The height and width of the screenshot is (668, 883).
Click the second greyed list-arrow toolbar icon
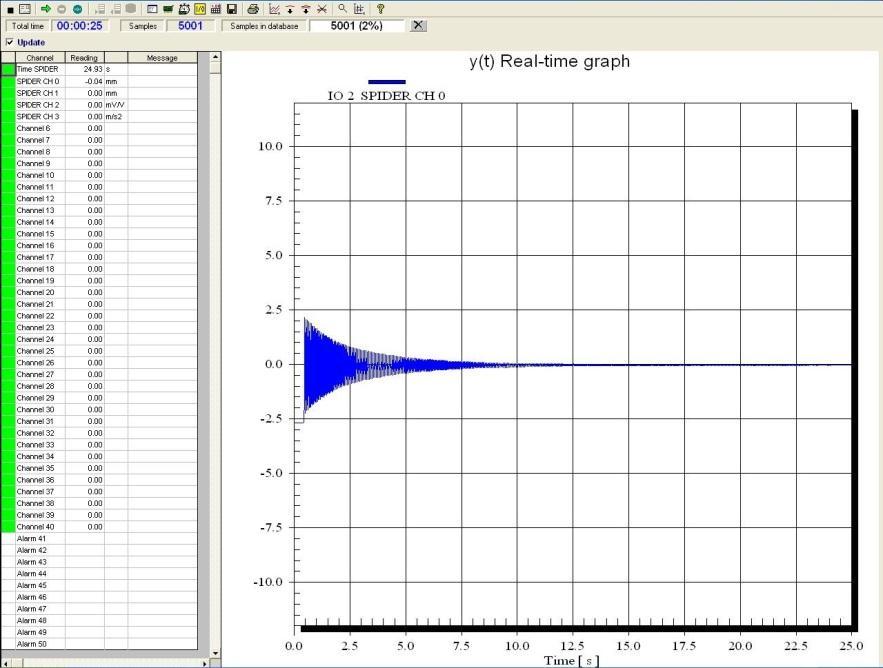[x=115, y=9]
